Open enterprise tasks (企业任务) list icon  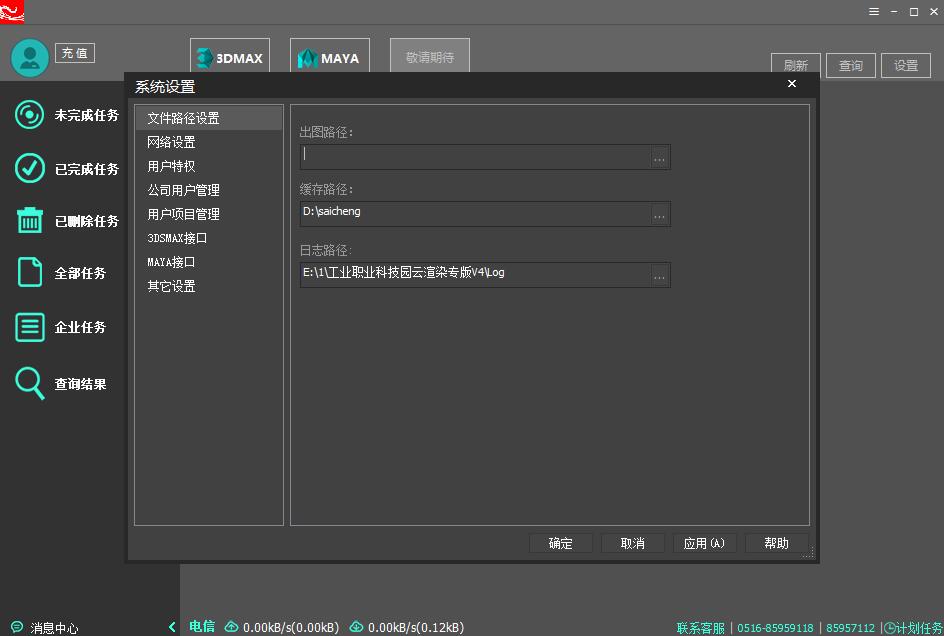click(x=30, y=327)
